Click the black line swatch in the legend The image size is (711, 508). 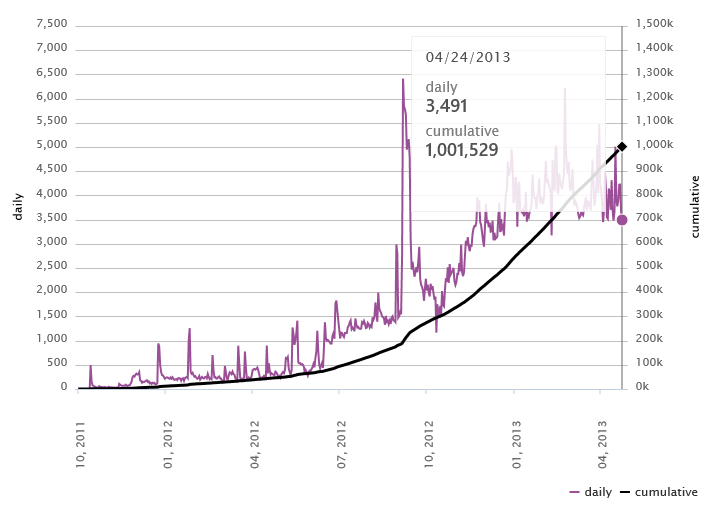(x=626, y=492)
